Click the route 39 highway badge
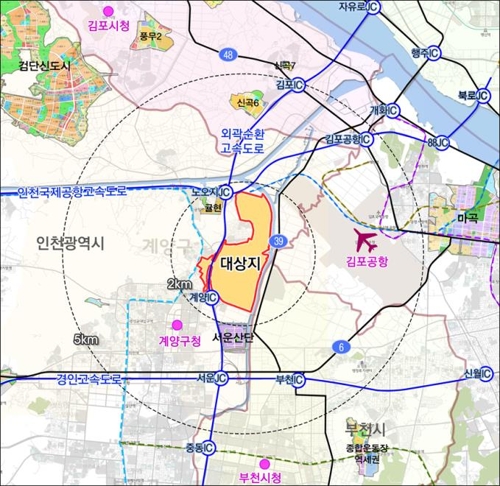The height and width of the screenshot is (486, 500). 278,241
